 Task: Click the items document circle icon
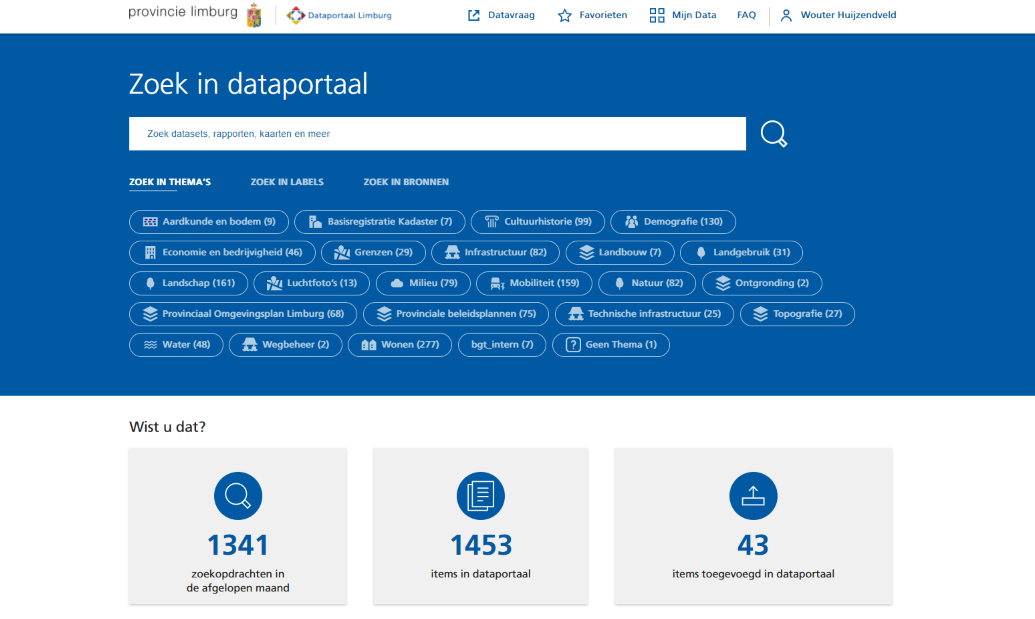(481, 496)
